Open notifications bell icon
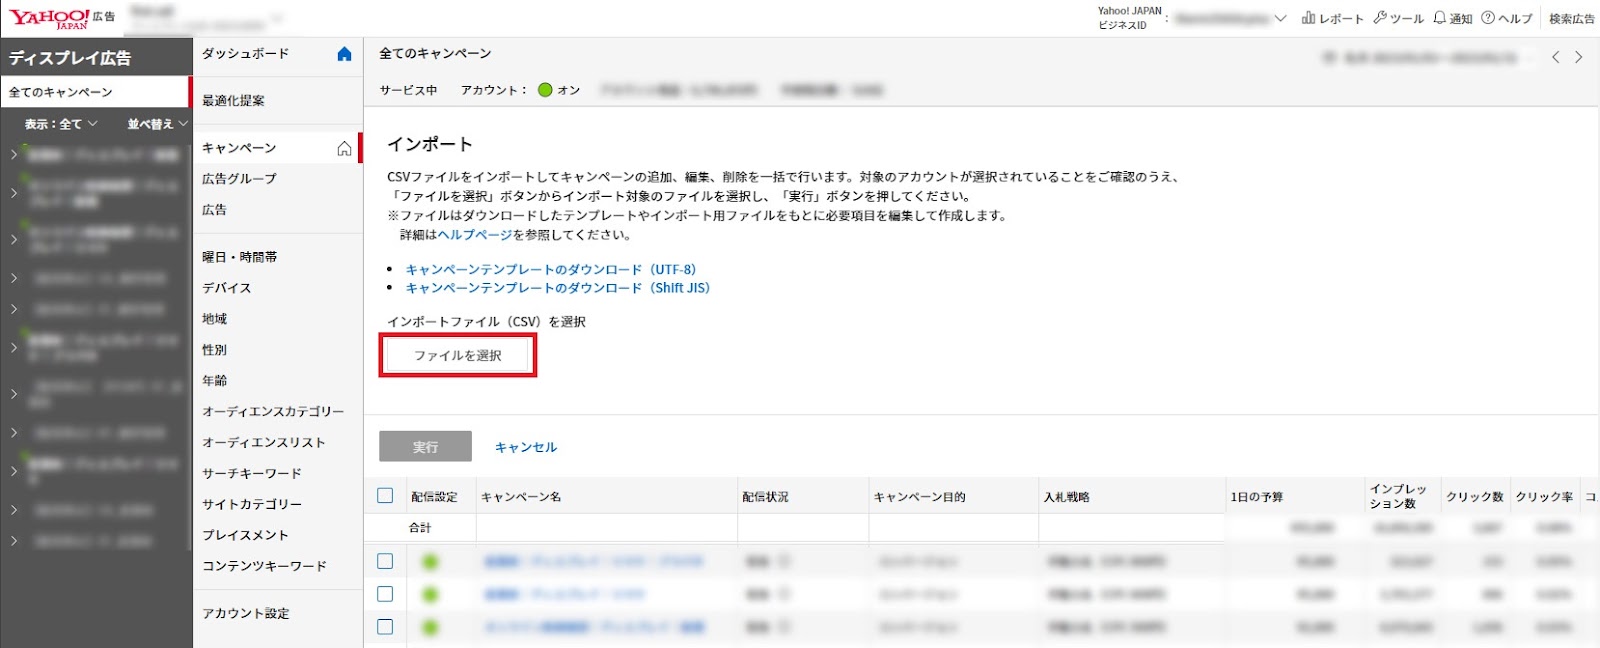The width and height of the screenshot is (1600, 648). coord(1440,18)
